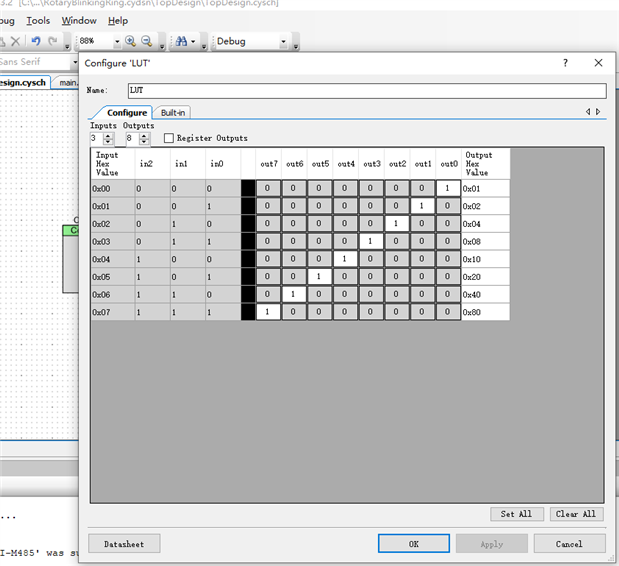Increase the Inputs count stepper
619x566 pixels.
(108, 135)
